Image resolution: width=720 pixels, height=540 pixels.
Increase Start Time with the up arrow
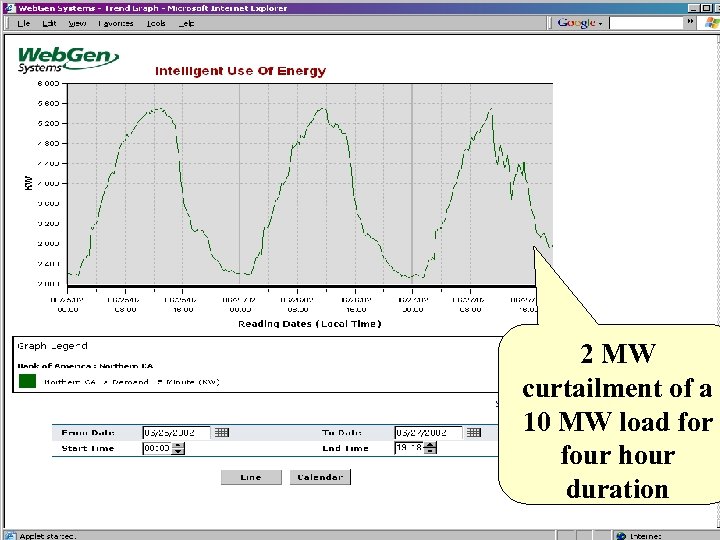pyautogui.click(x=178, y=445)
